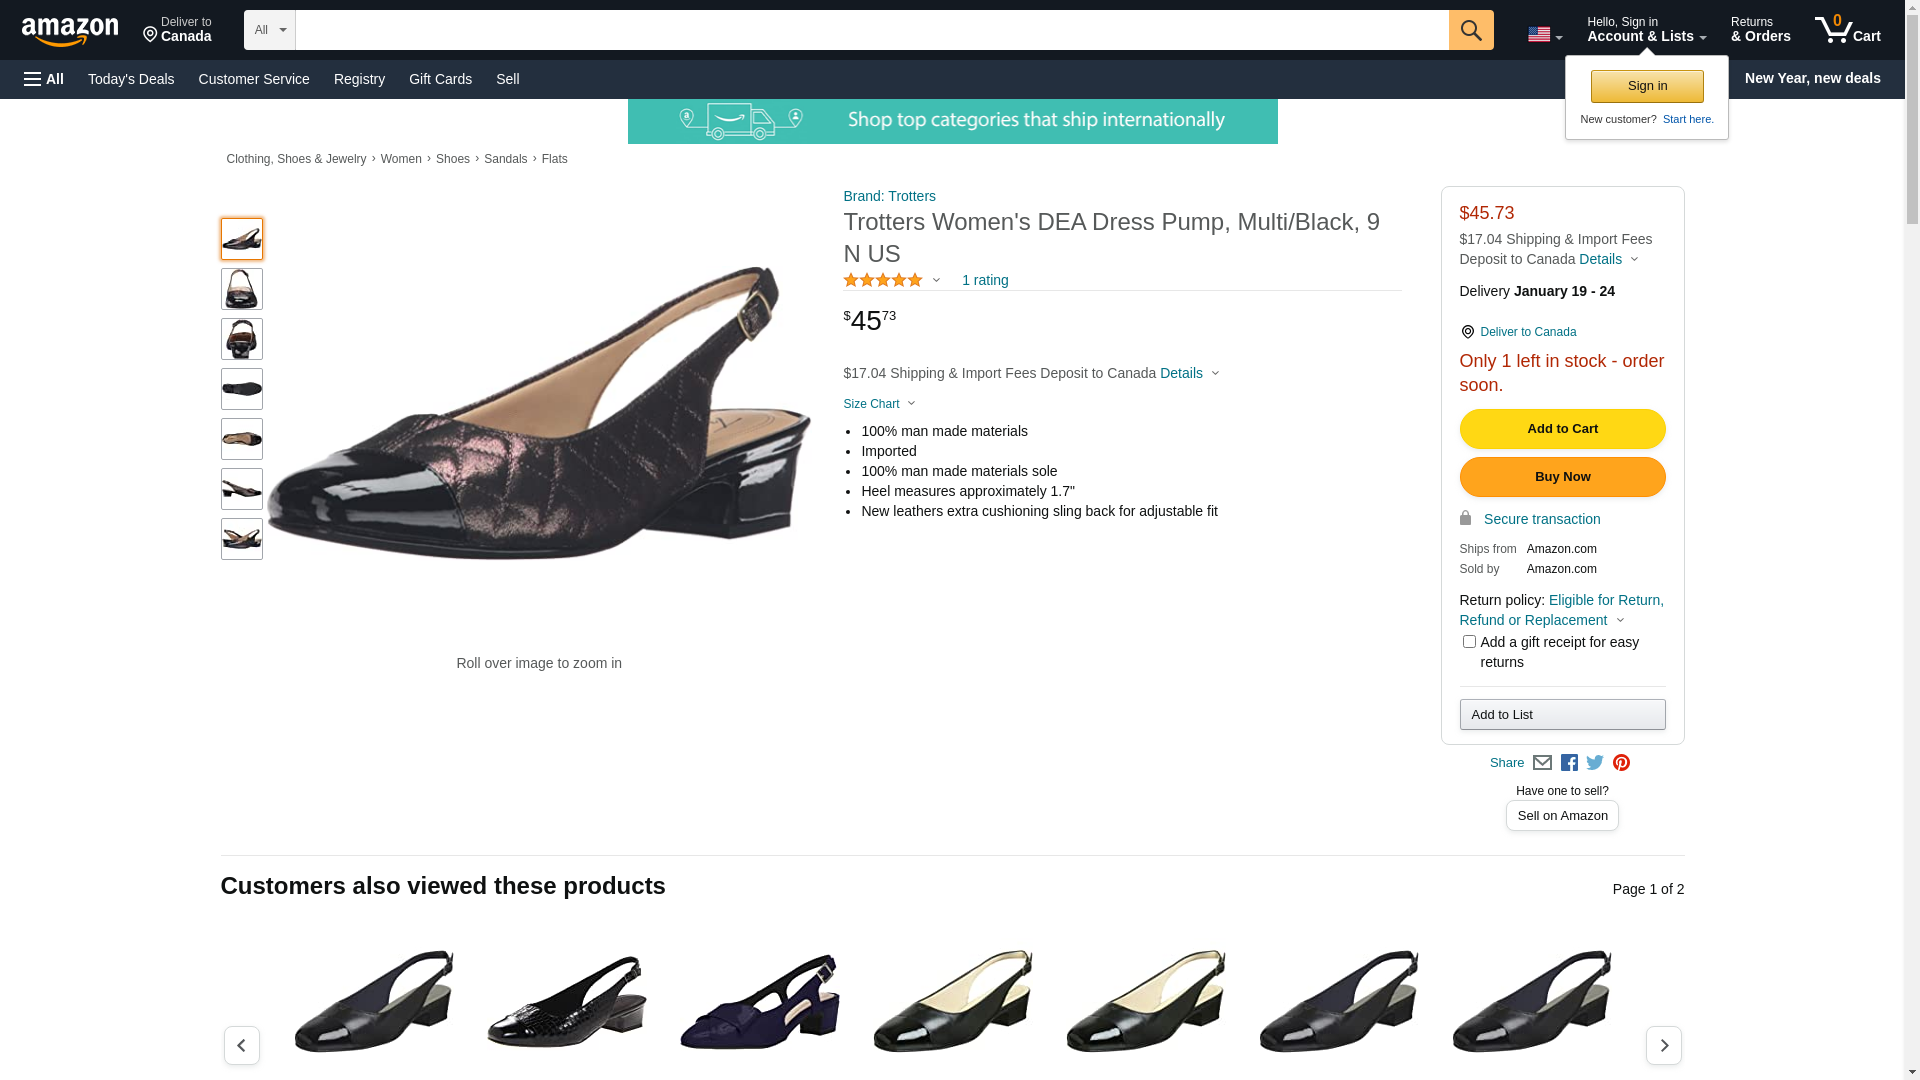Focus the Amazon search text field
Screen dimensions: 1920x1080
871,30
